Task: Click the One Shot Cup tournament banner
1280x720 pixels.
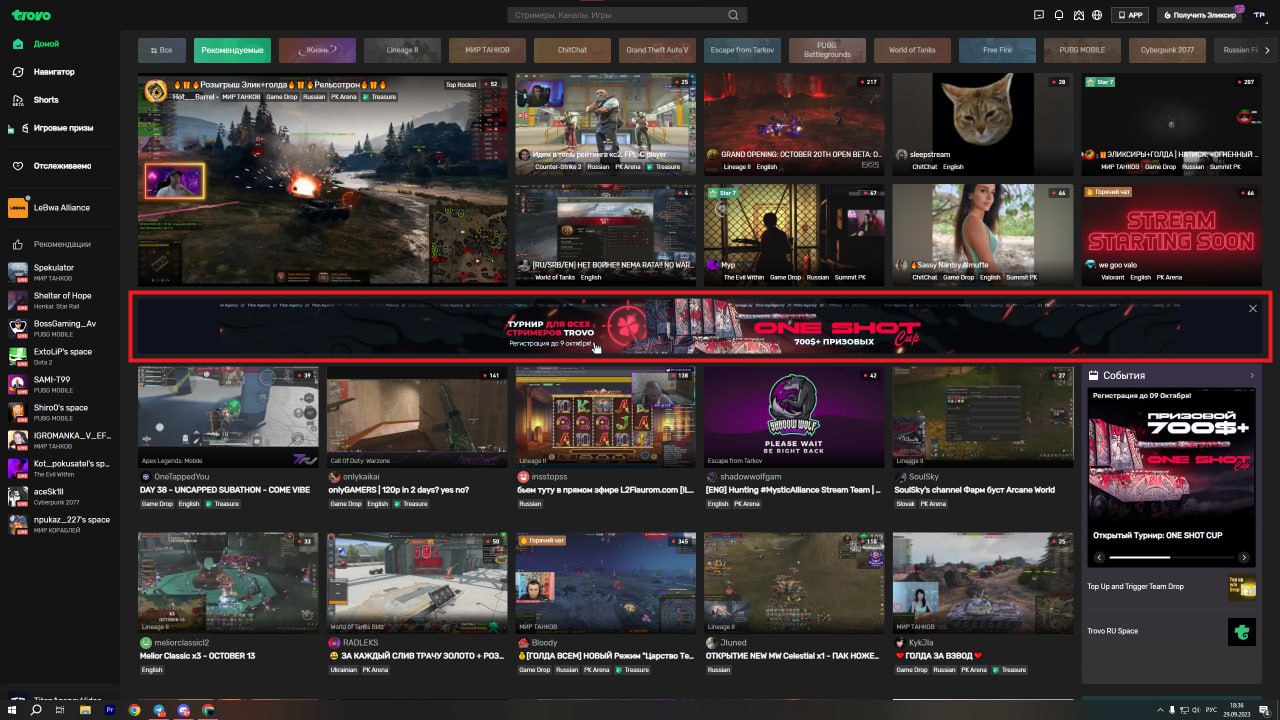Action: click(x=699, y=326)
